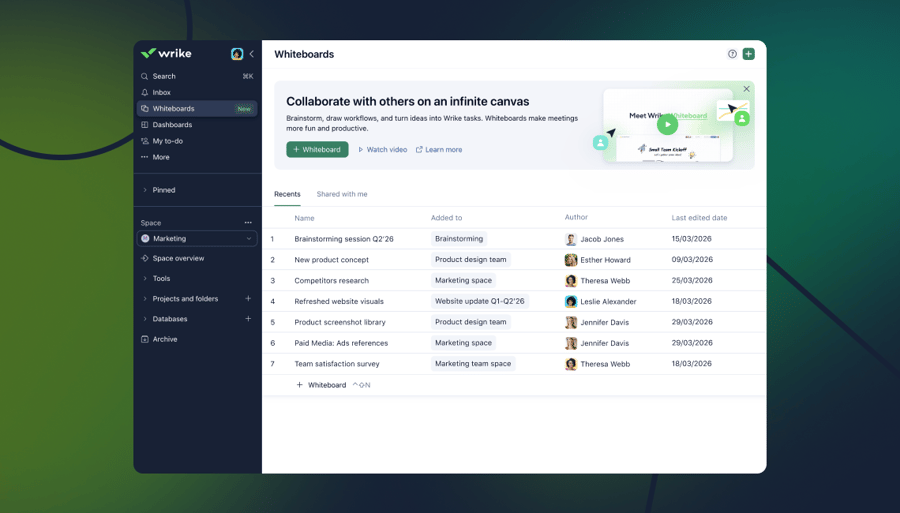Open Search in the sidebar
Image resolution: width=900 pixels, height=513 pixels.
(x=197, y=76)
